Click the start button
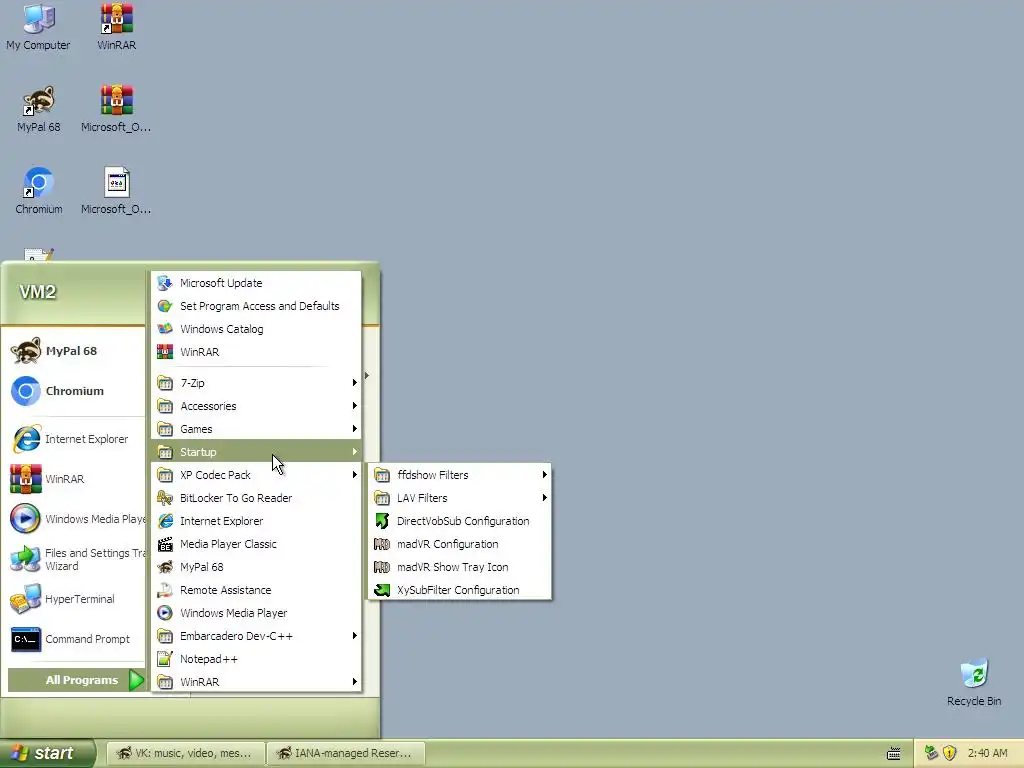Viewport: 1024px width, 768px height. [x=47, y=753]
